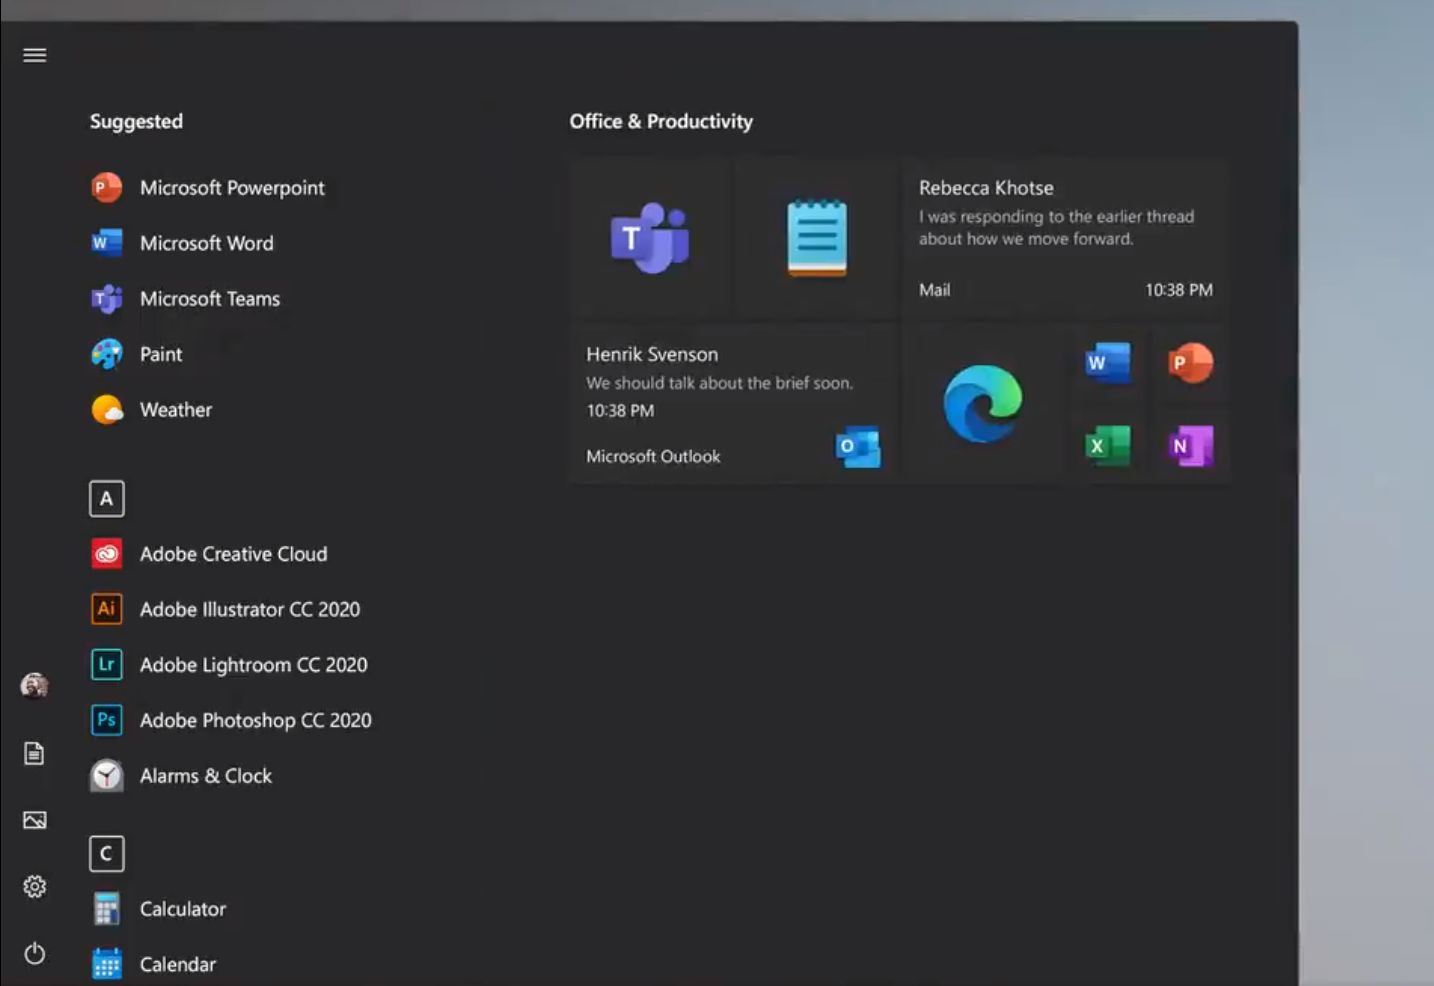This screenshot has height=986, width=1434.
Task: Click the Suggested heading
Action: [136, 121]
